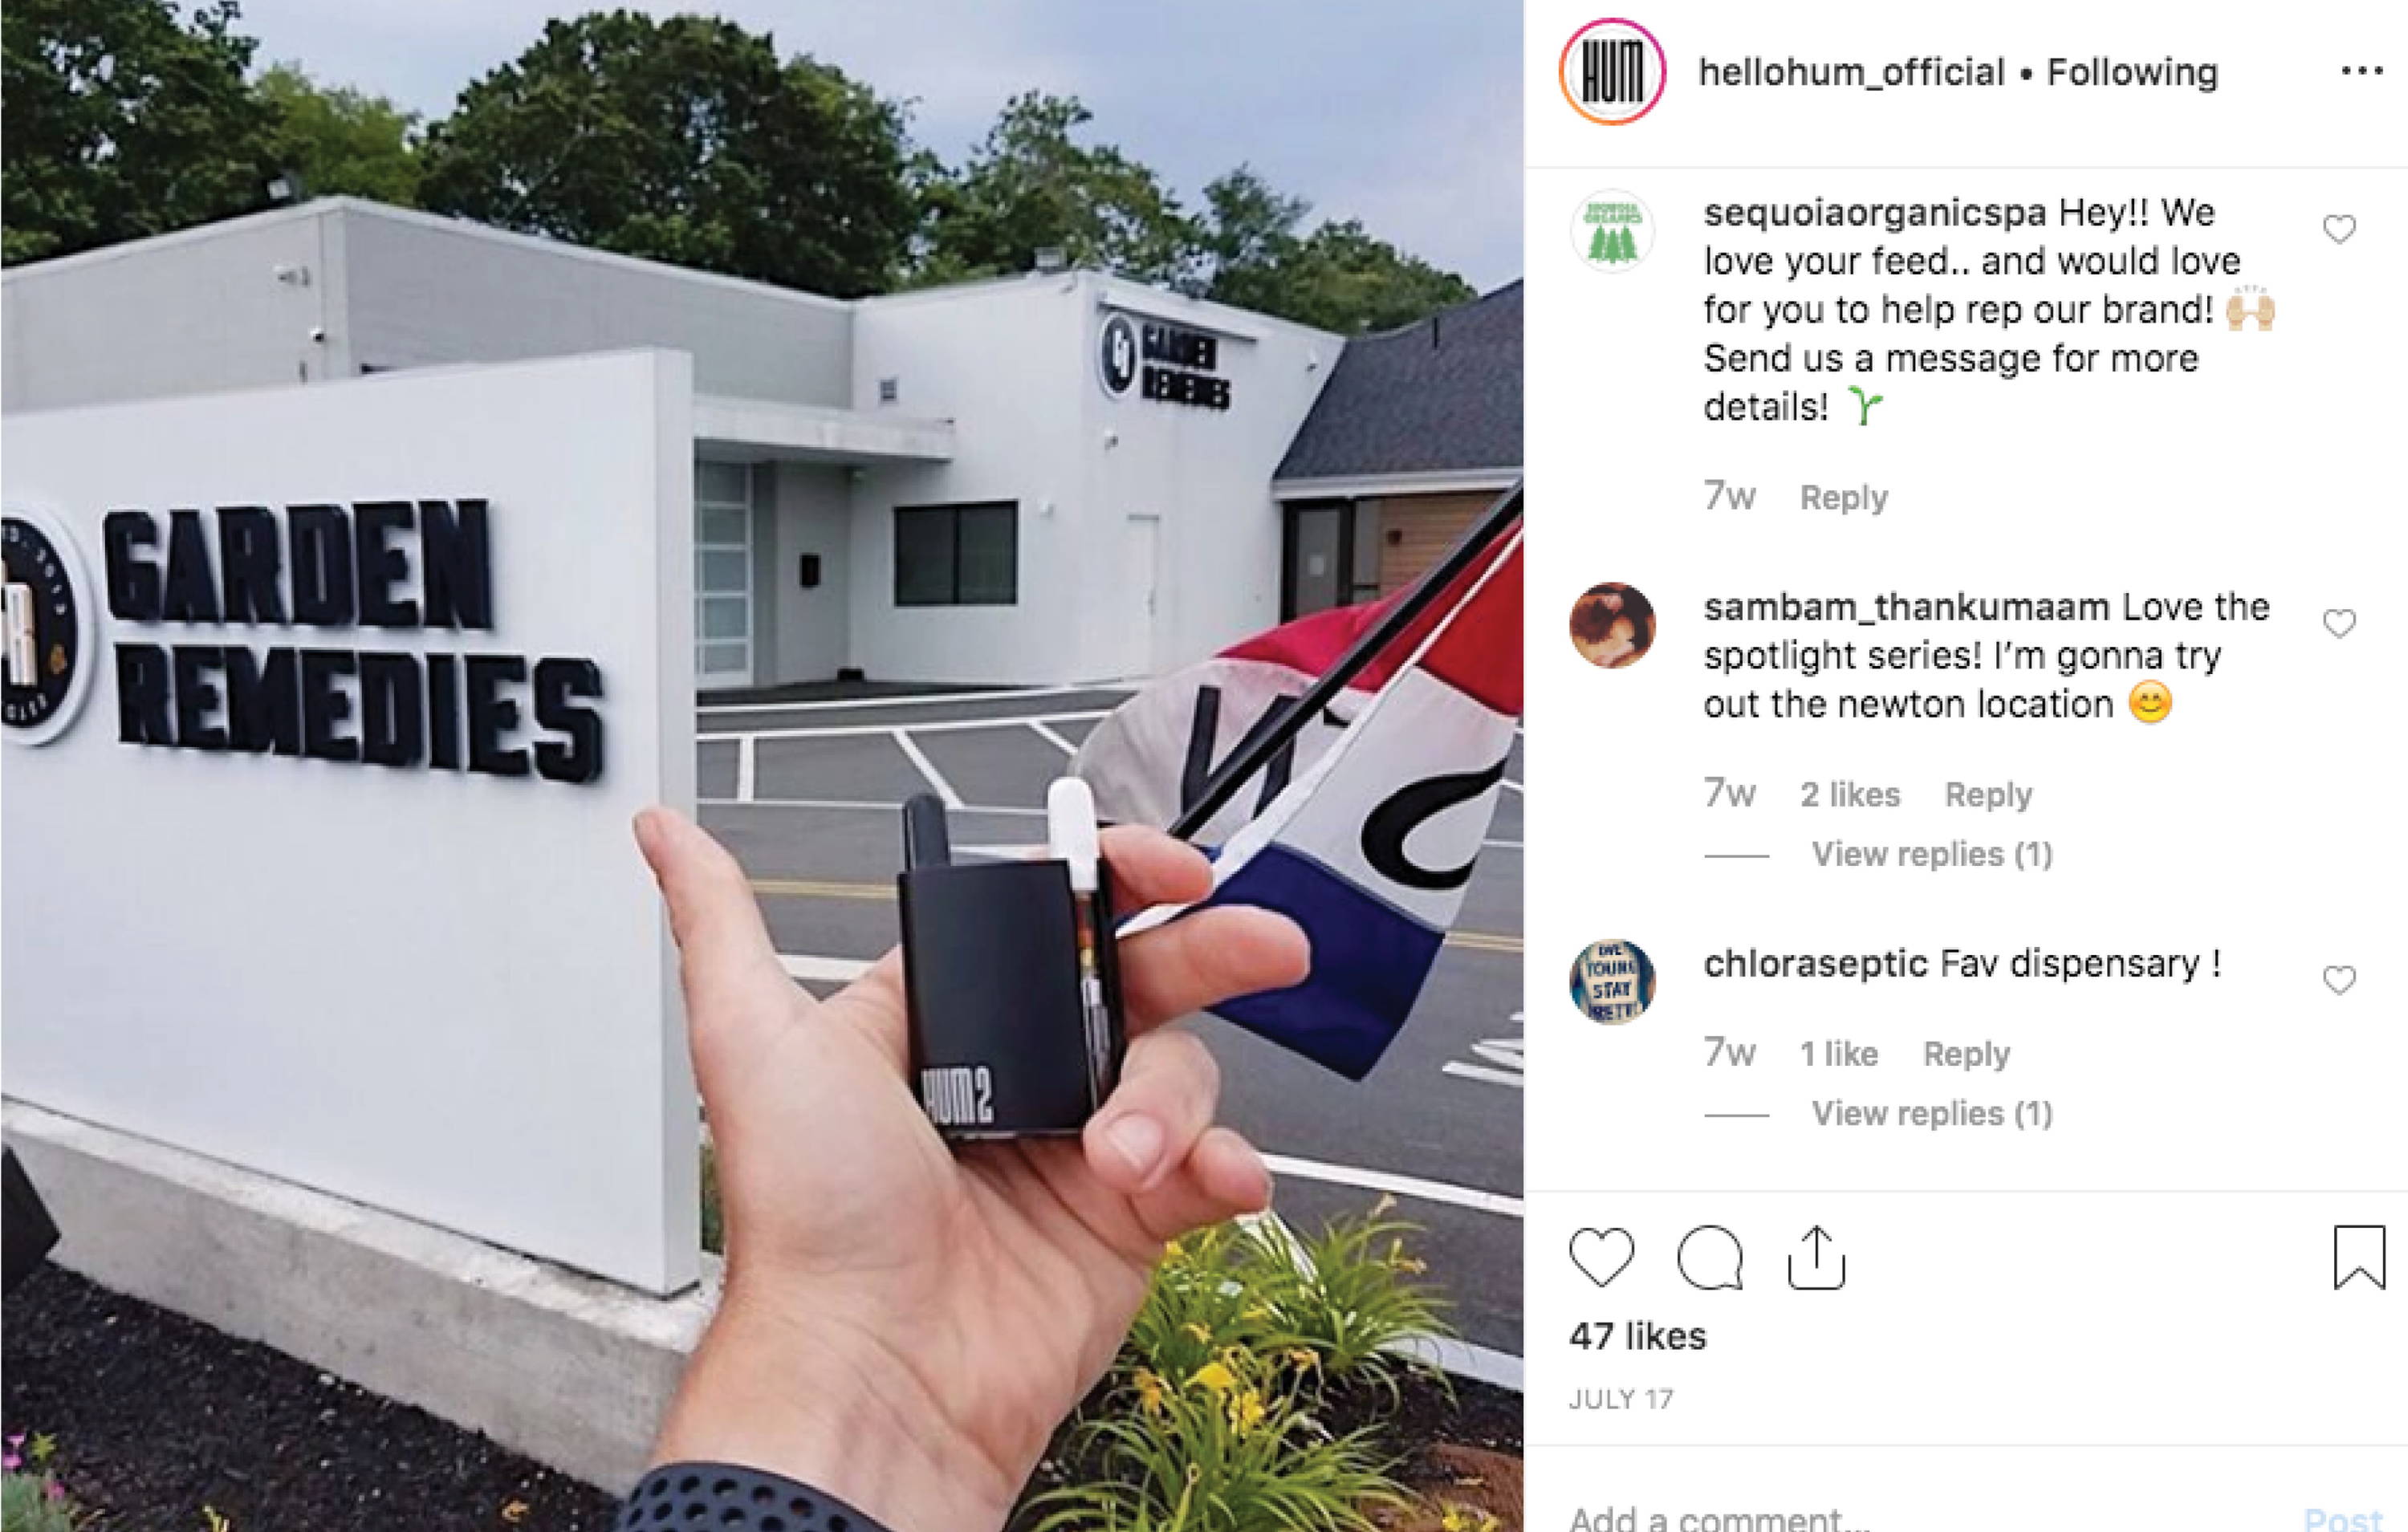Open the comment bubble icon

(1710, 1257)
